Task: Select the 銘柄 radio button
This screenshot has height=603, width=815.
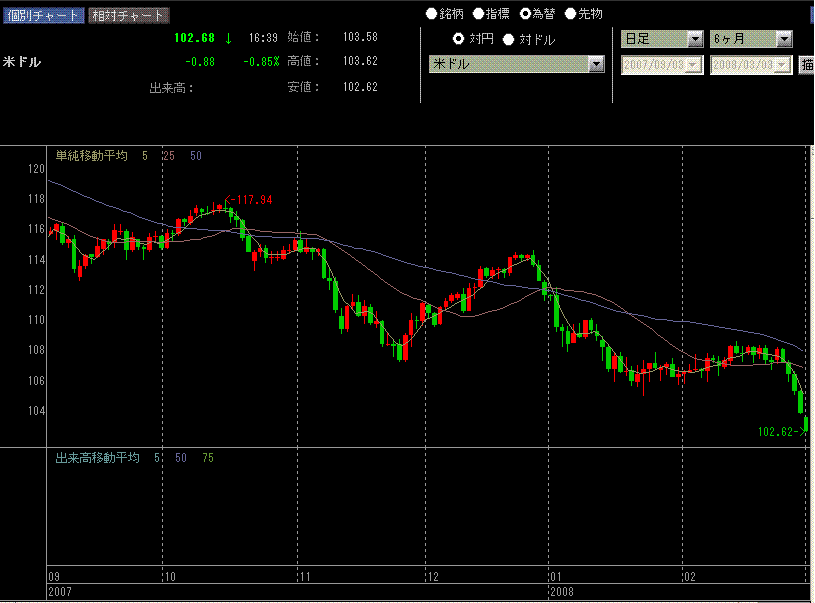Action: click(x=432, y=14)
